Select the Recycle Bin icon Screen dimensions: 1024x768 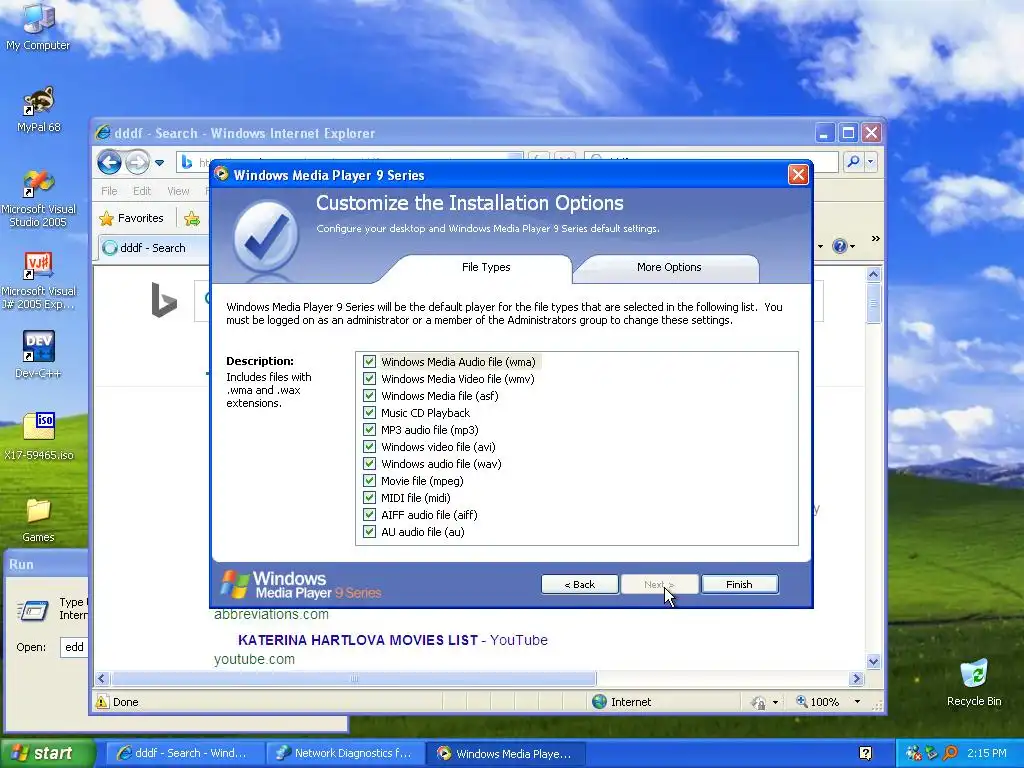pos(974,683)
